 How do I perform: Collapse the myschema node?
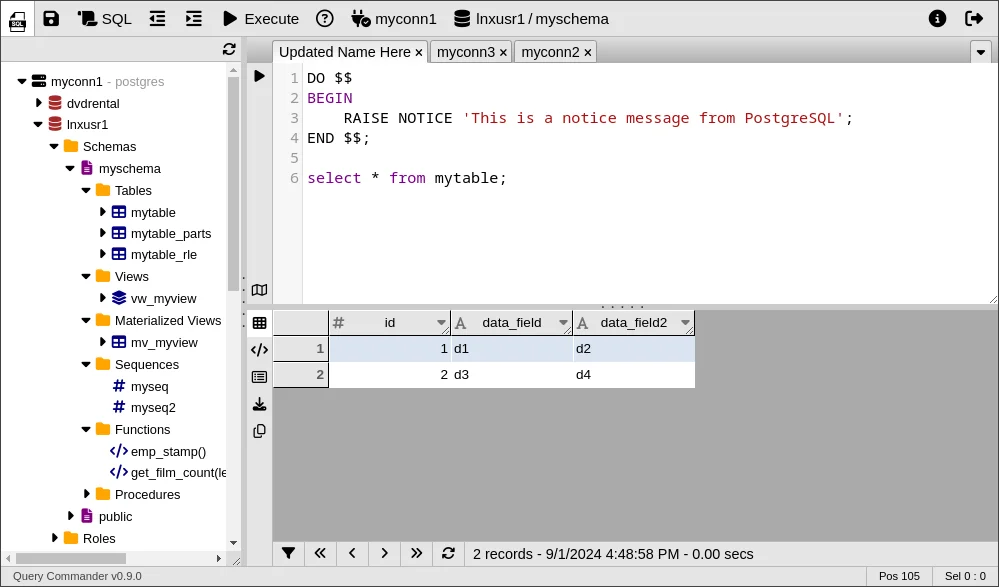click(70, 169)
